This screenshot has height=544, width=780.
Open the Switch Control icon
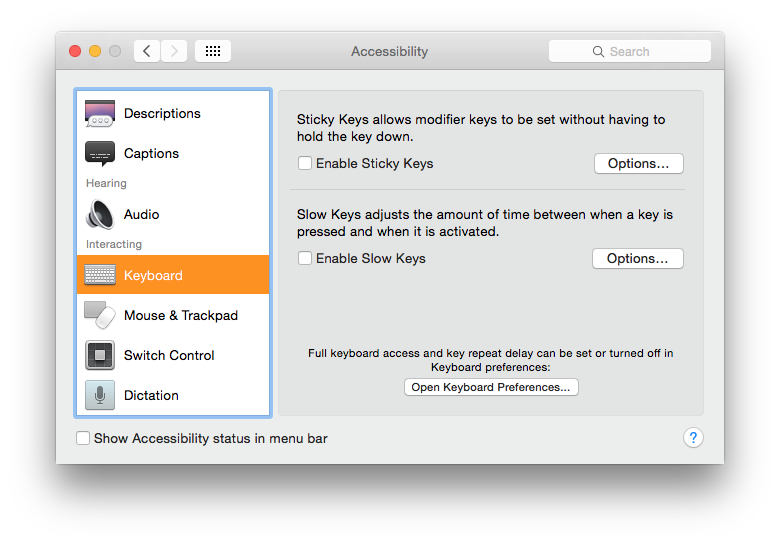pyautogui.click(x=100, y=355)
